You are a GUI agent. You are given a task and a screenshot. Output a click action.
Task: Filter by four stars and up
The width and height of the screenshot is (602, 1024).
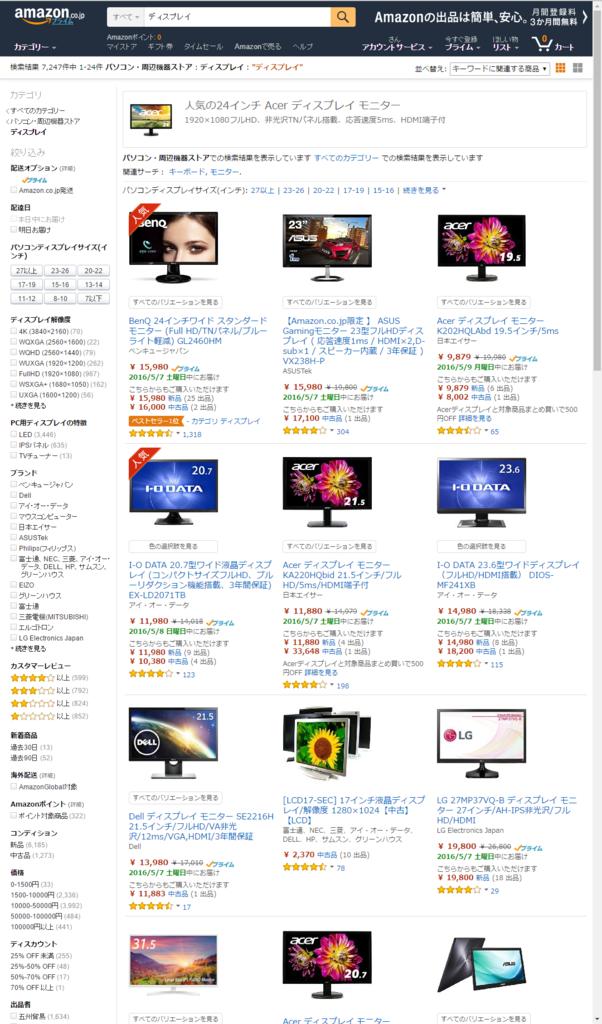point(32,679)
